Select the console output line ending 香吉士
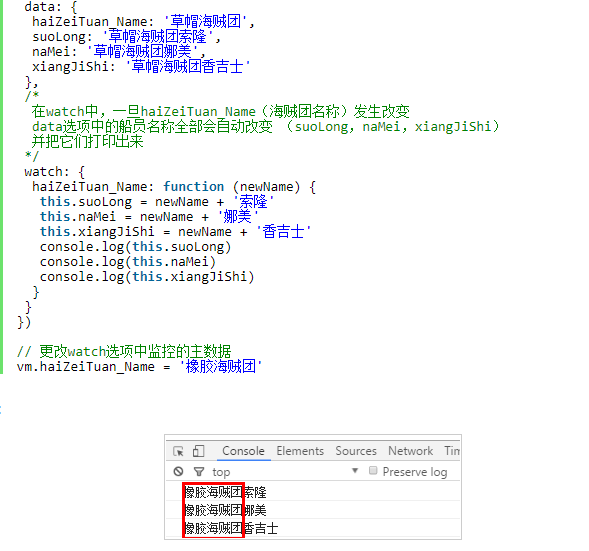This screenshot has width=589, height=551. click(x=313, y=528)
